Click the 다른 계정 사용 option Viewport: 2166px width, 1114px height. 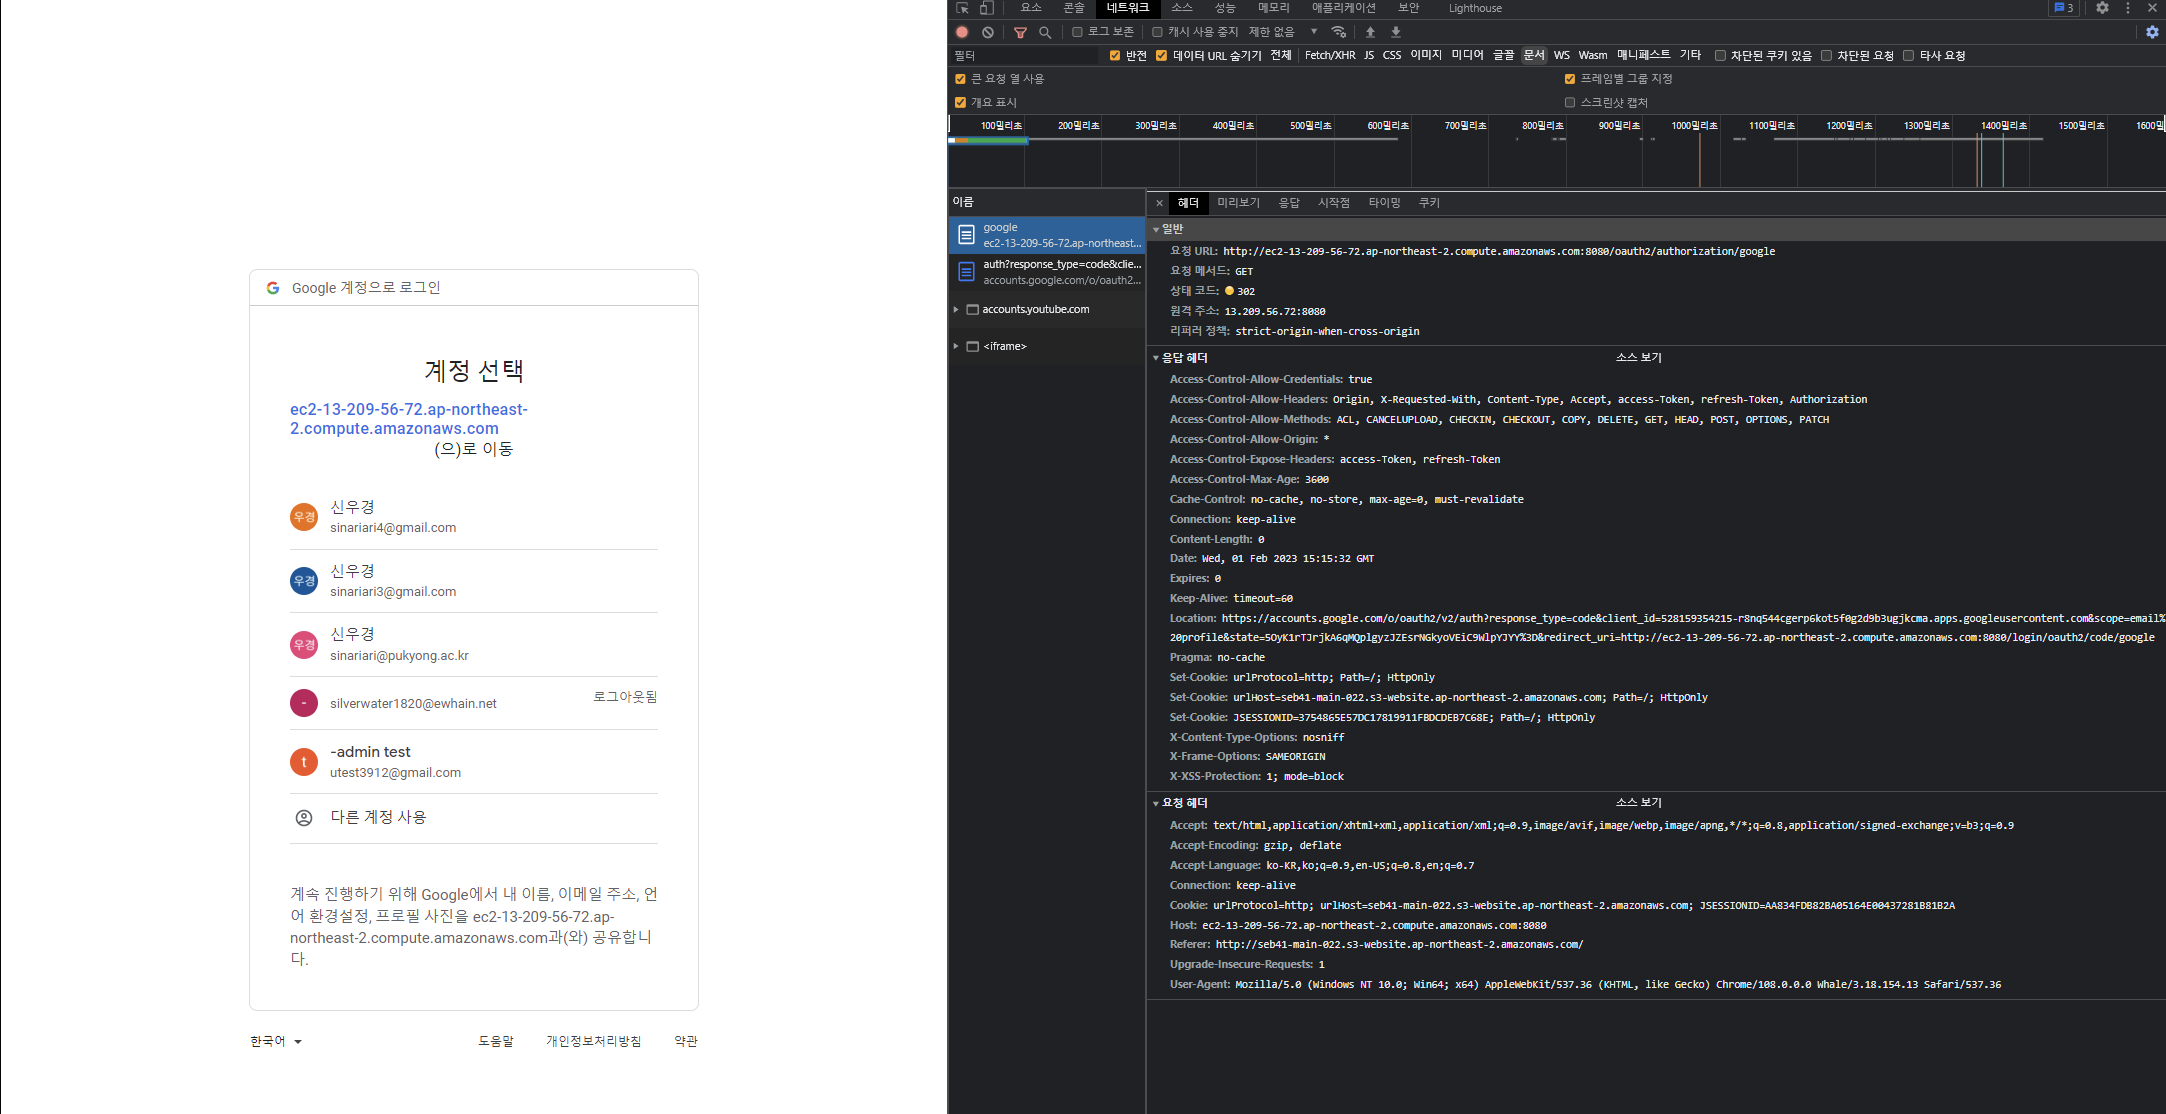coord(378,817)
